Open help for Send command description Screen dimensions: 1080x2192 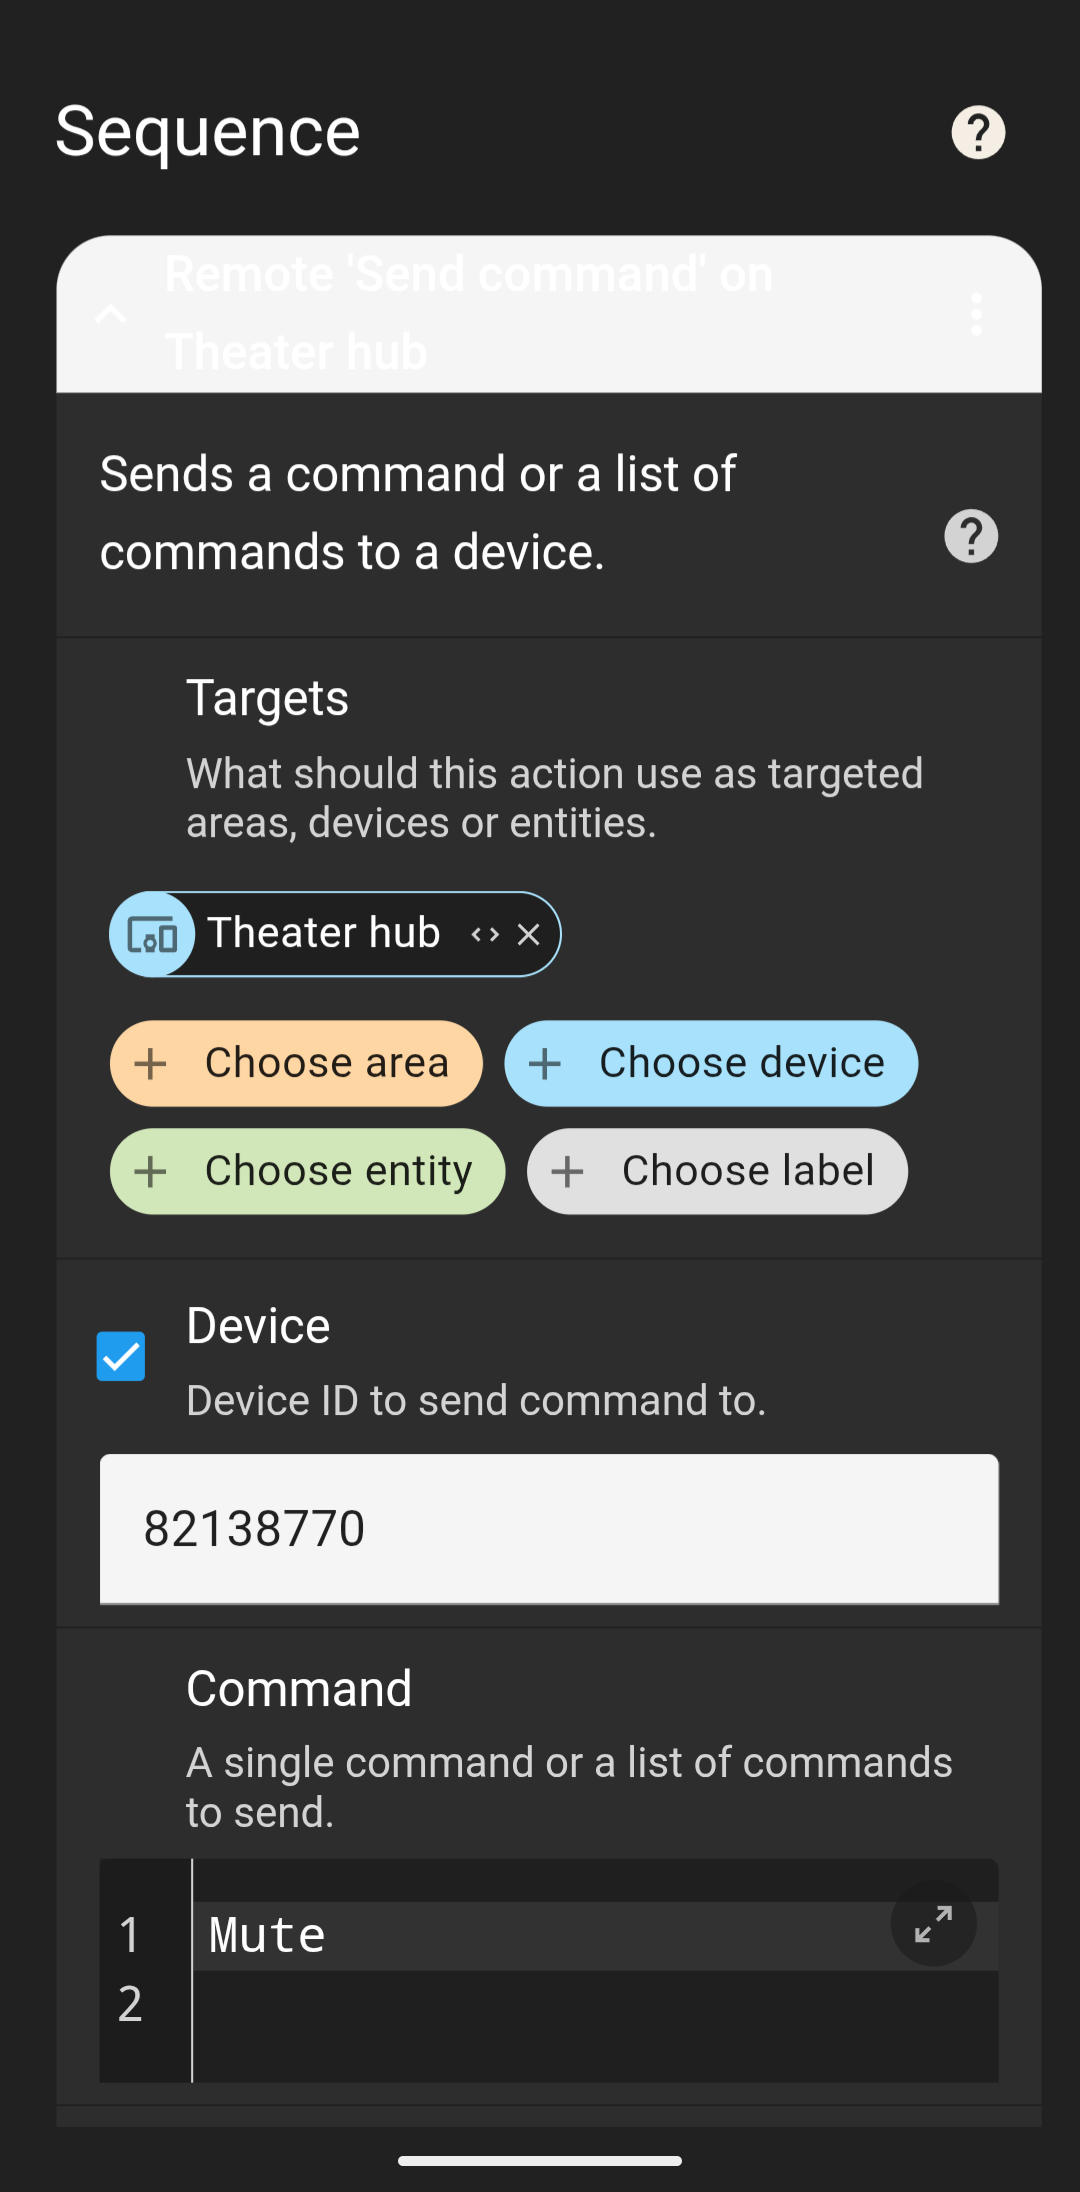coord(971,536)
